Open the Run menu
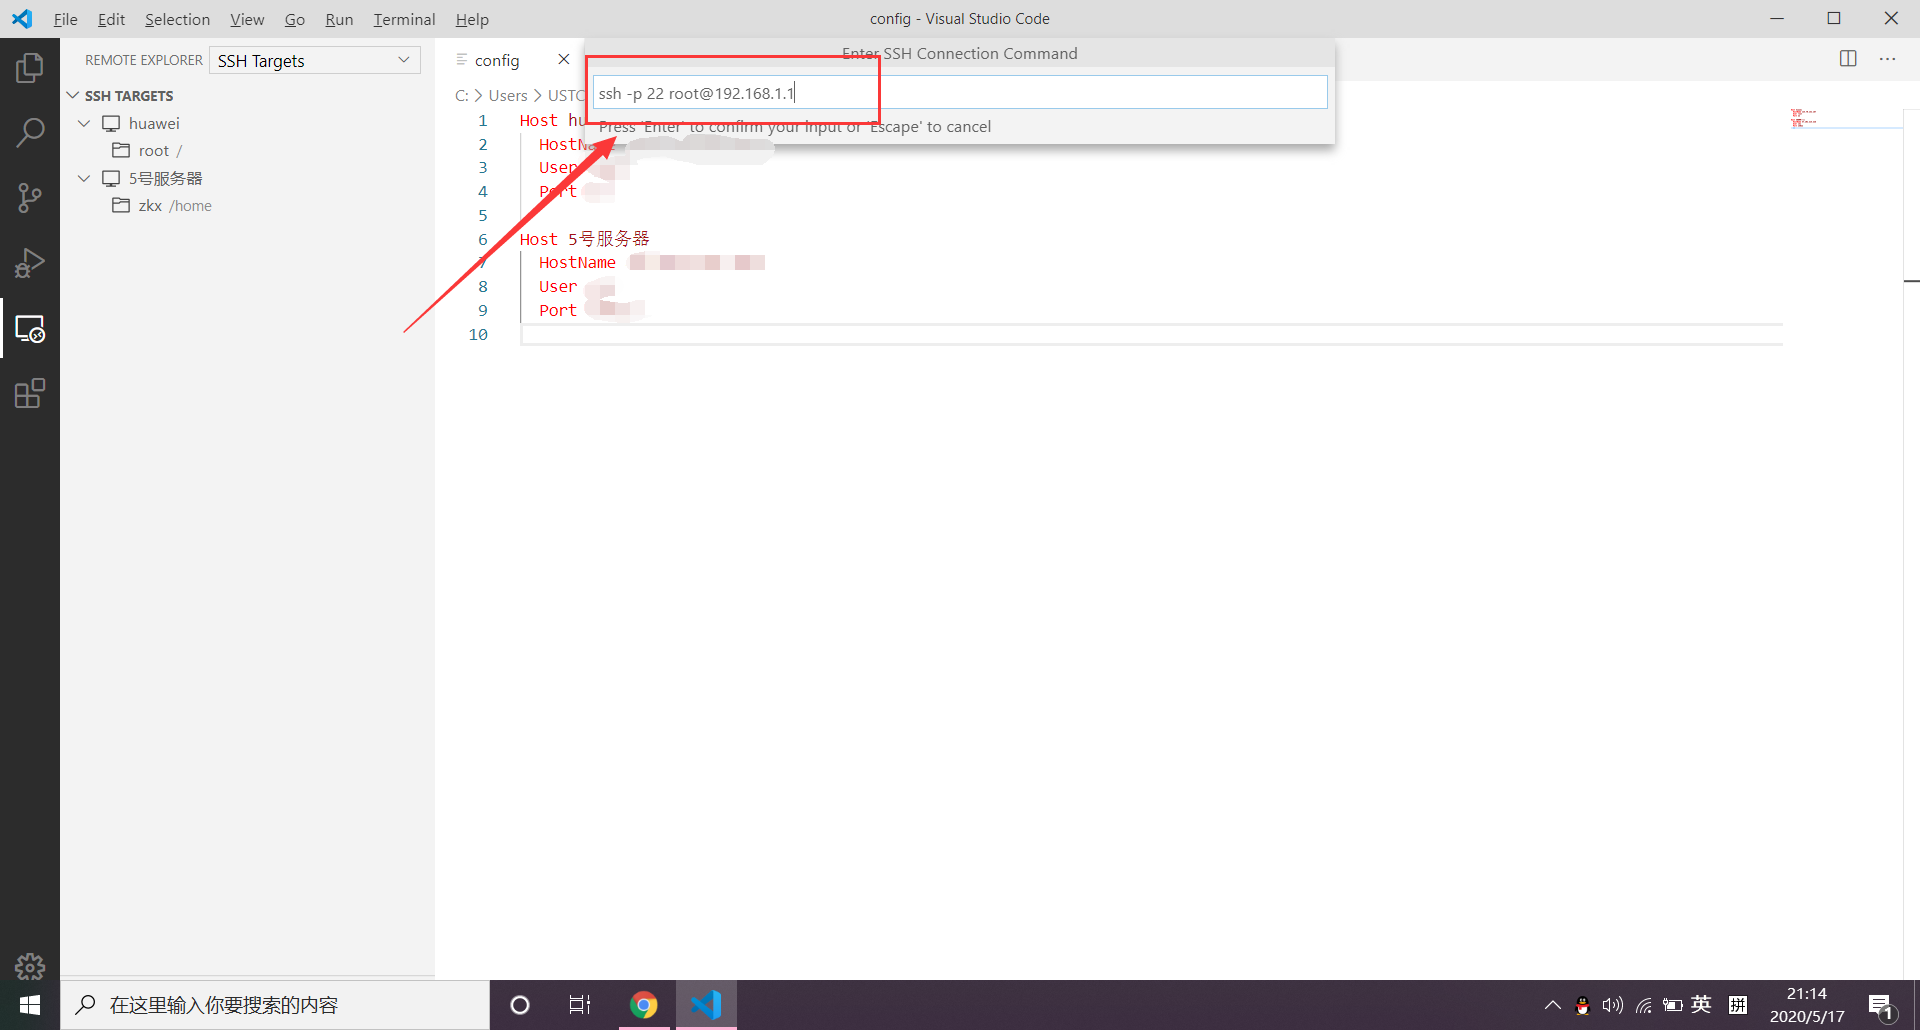The image size is (1920, 1030). click(x=339, y=19)
